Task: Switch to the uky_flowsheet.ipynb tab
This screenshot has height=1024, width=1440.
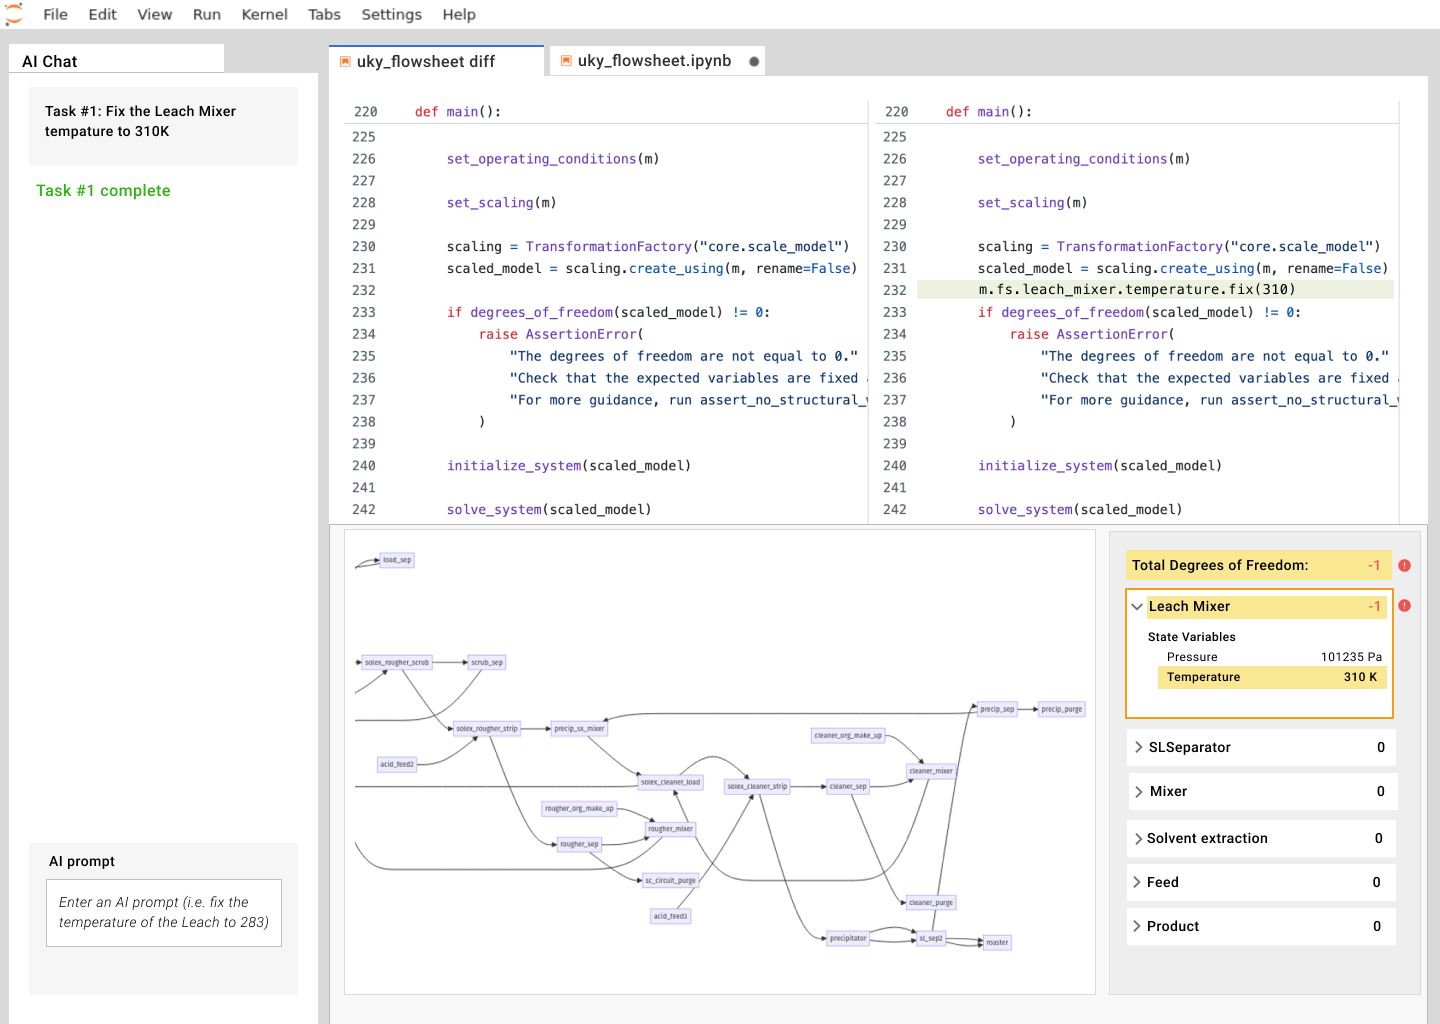Action: tap(654, 61)
